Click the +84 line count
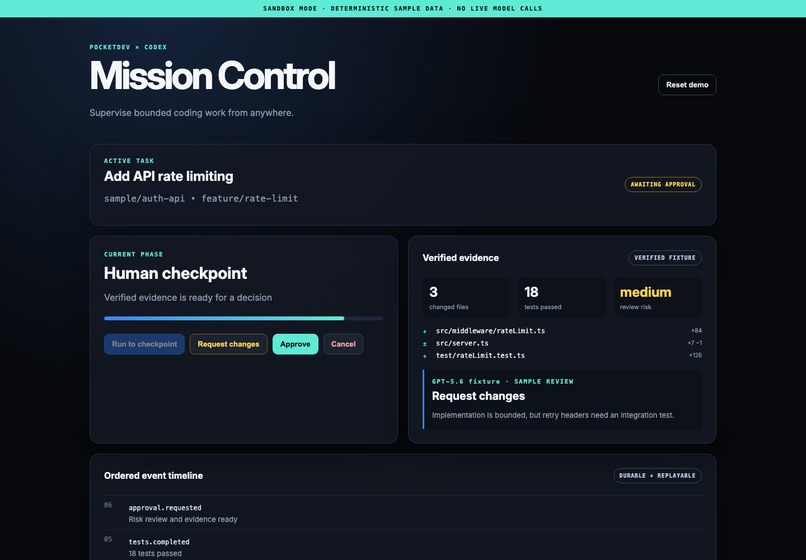 tap(696, 331)
